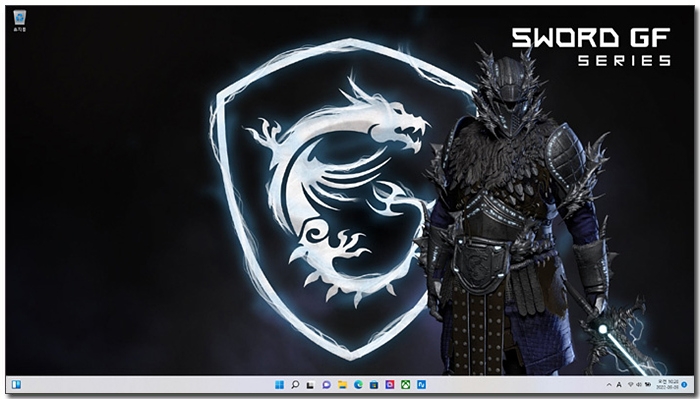Image resolution: width=700 pixels, height=399 pixels.
Task: Expand hidden system tray icons chevron
Action: pyautogui.click(x=609, y=385)
